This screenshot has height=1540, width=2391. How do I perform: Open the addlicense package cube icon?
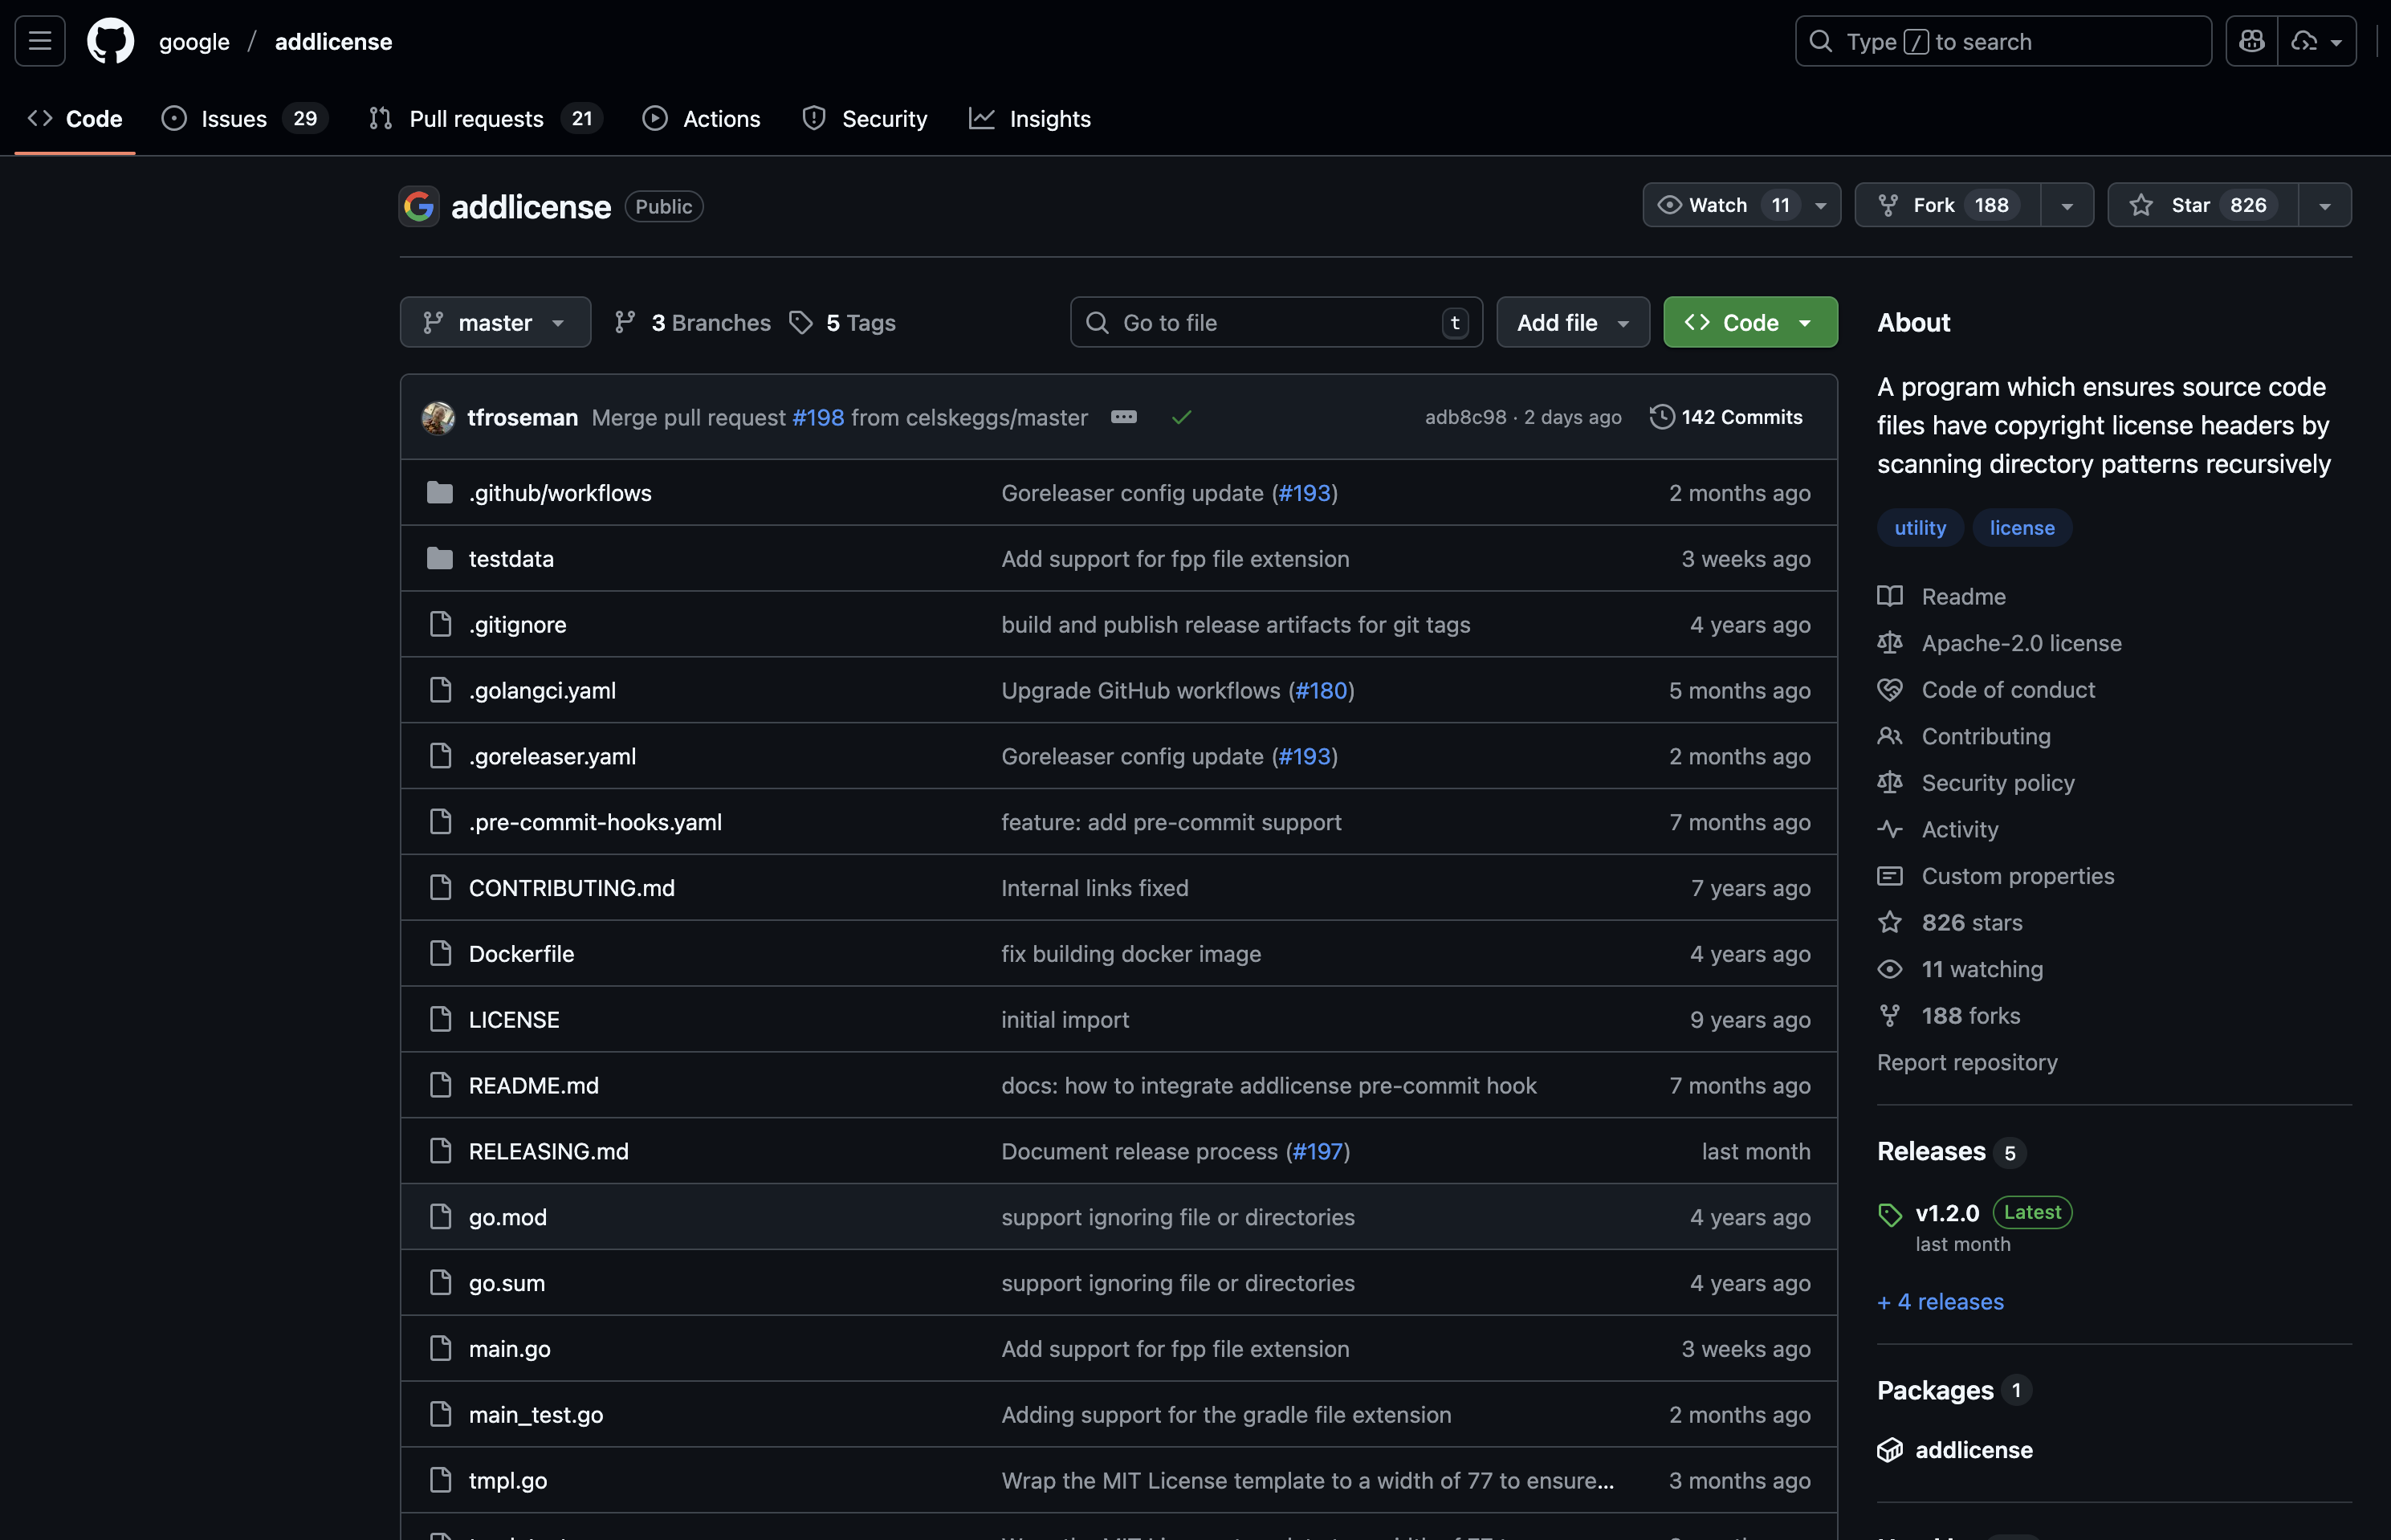[1891, 1449]
